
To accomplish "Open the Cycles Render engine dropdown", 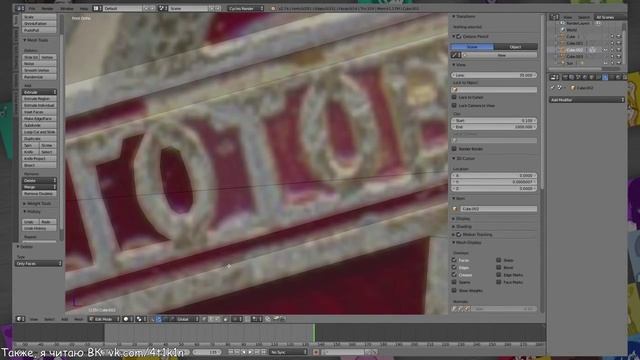I will click(246, 8).
